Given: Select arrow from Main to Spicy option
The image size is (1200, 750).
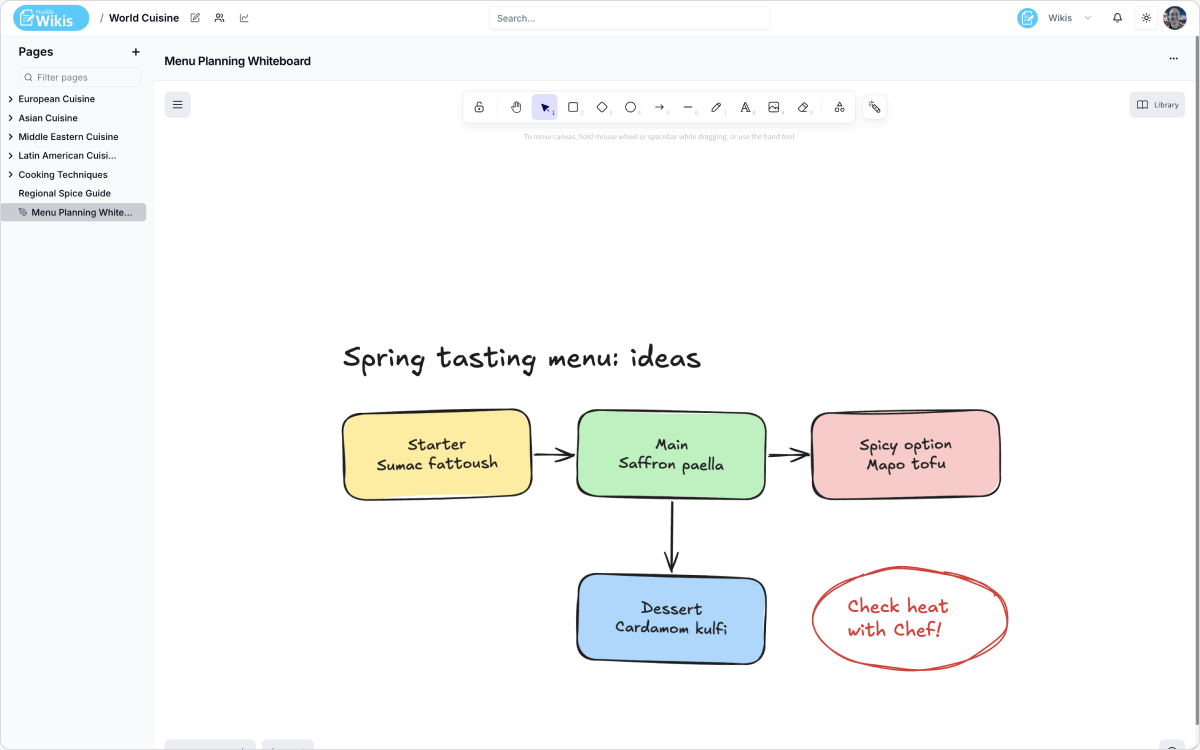Looking at the screenshot, I should pyautogui.click(x=789, y=455).
